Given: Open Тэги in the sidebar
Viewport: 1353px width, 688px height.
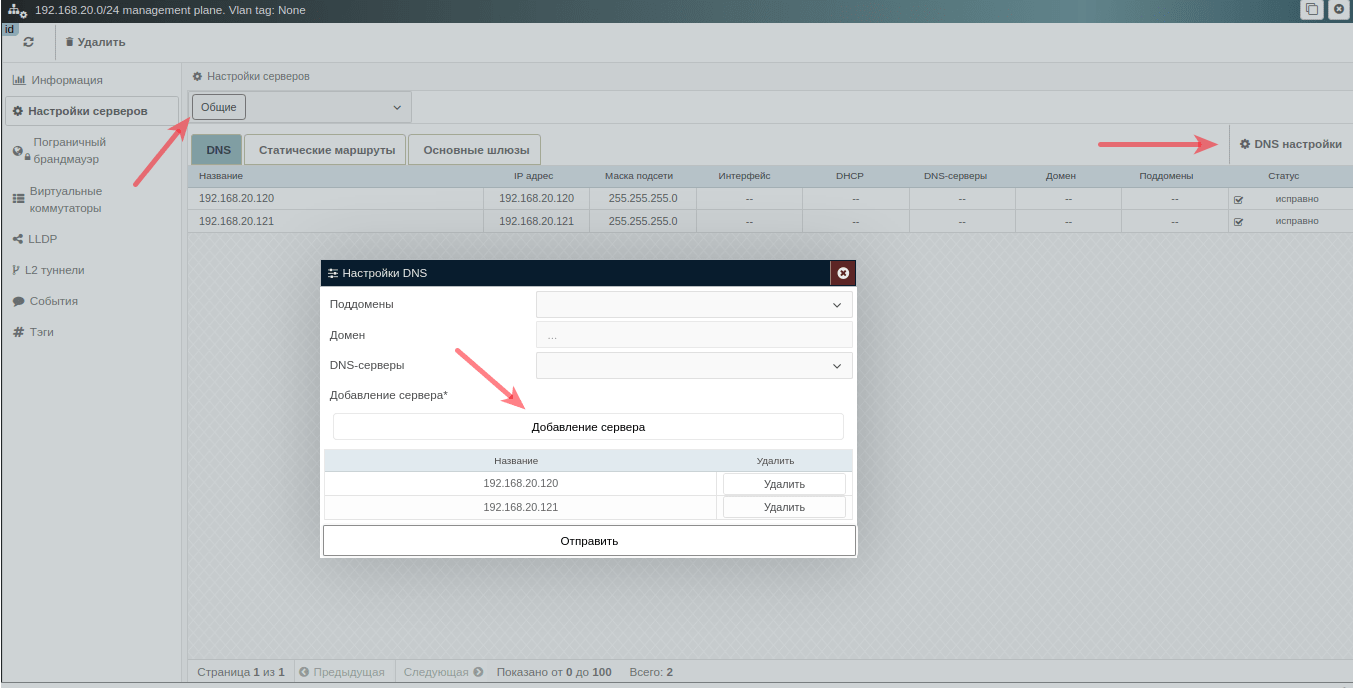Looking at the screenshot, I should click(x=33, y=332).
